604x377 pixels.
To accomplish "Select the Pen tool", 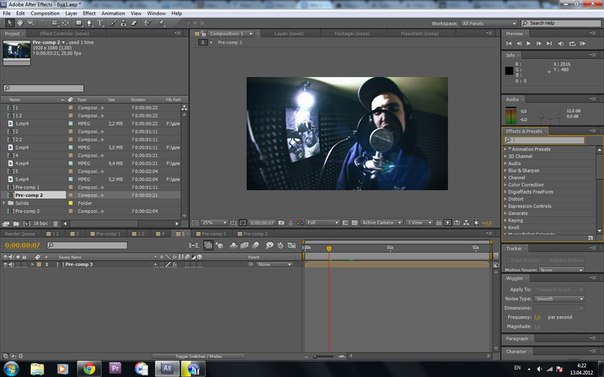I will [x=89, y=23].
